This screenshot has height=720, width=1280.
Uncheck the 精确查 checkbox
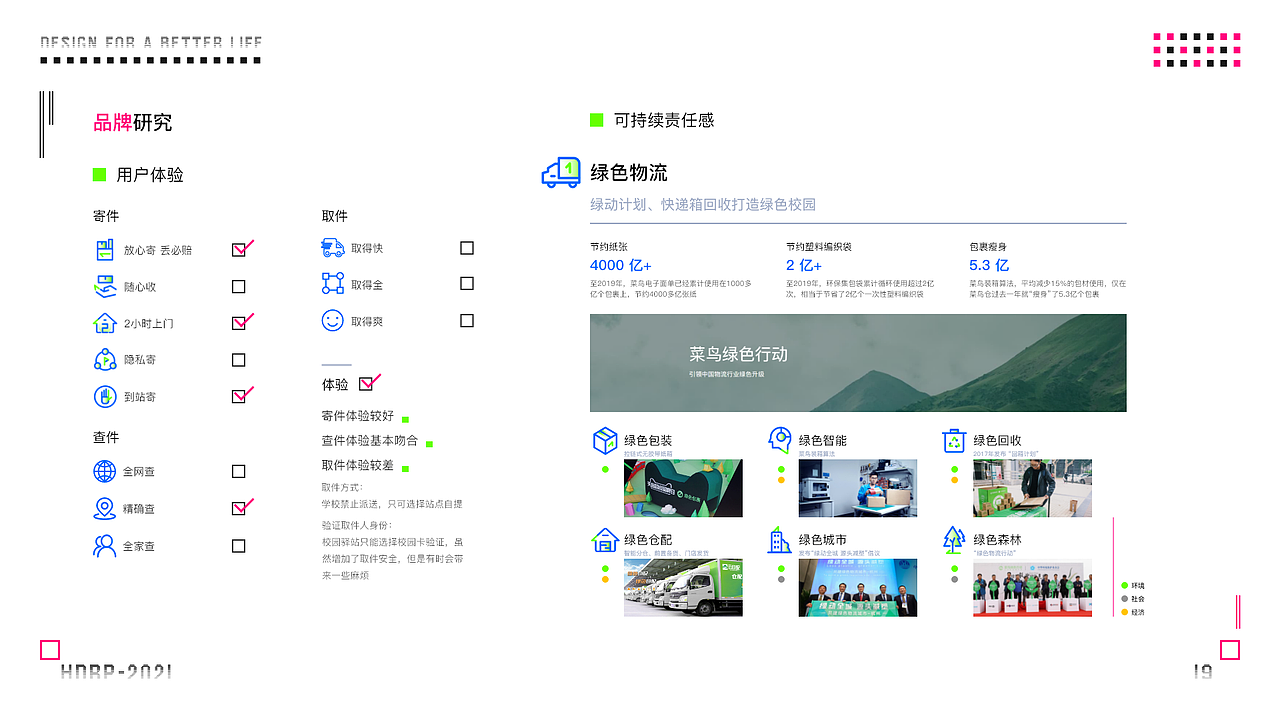click(239, 508)
